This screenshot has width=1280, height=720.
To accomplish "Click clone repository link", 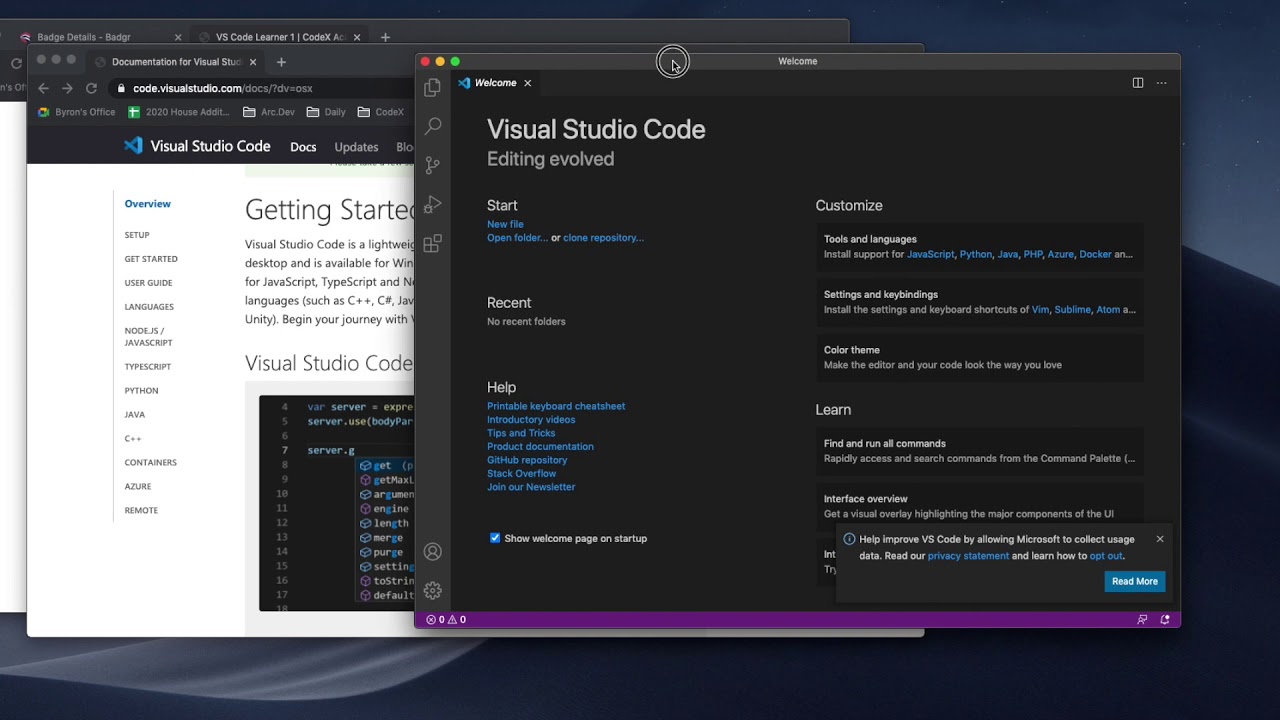I will [603, 238].
